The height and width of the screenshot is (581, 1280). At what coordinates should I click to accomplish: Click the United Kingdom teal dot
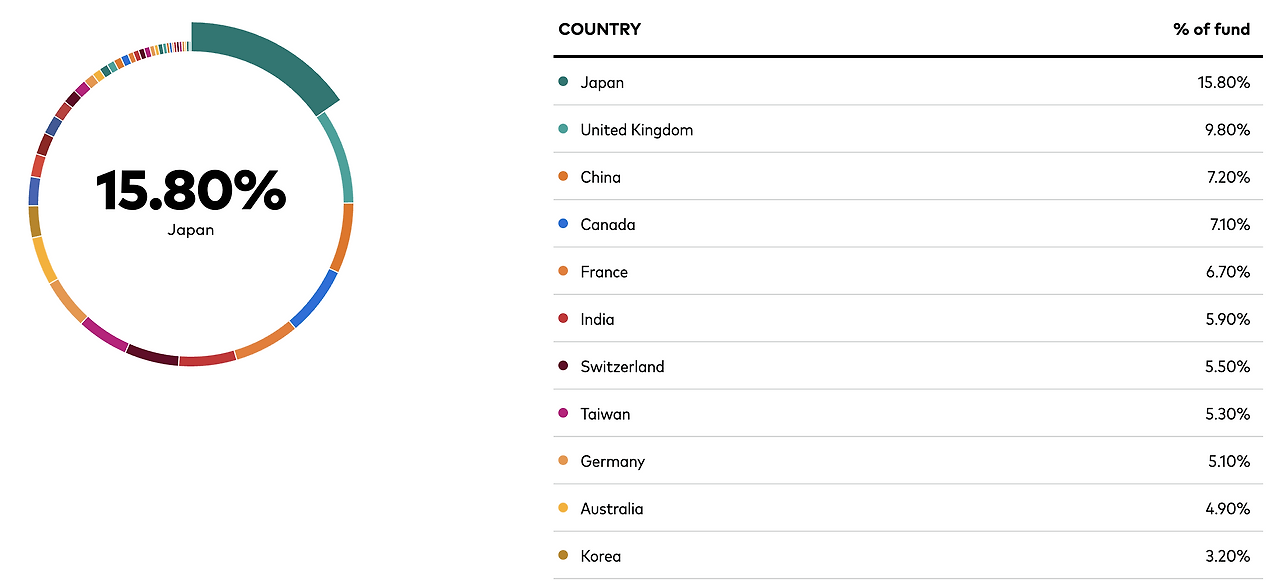point(563,129)
